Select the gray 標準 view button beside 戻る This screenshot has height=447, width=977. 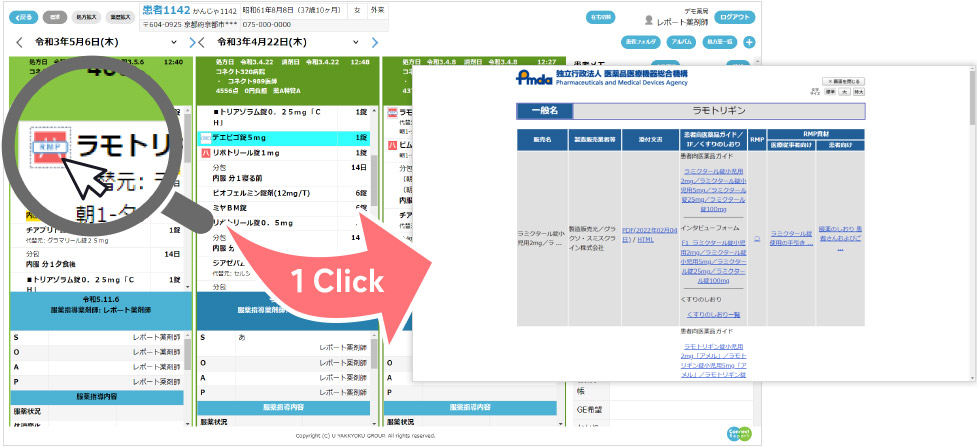click(x=55, y=17)
